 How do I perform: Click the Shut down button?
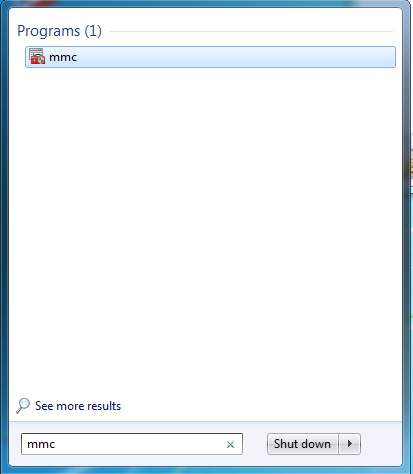click(302, 444)
